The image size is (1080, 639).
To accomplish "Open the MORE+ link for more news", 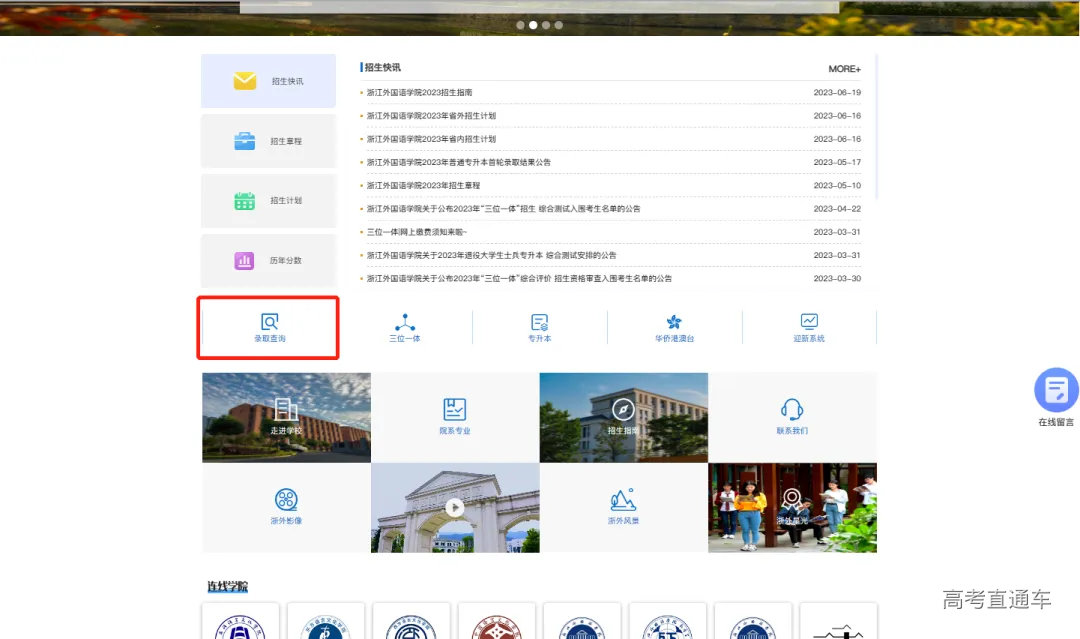I will (x=843, y=68).
